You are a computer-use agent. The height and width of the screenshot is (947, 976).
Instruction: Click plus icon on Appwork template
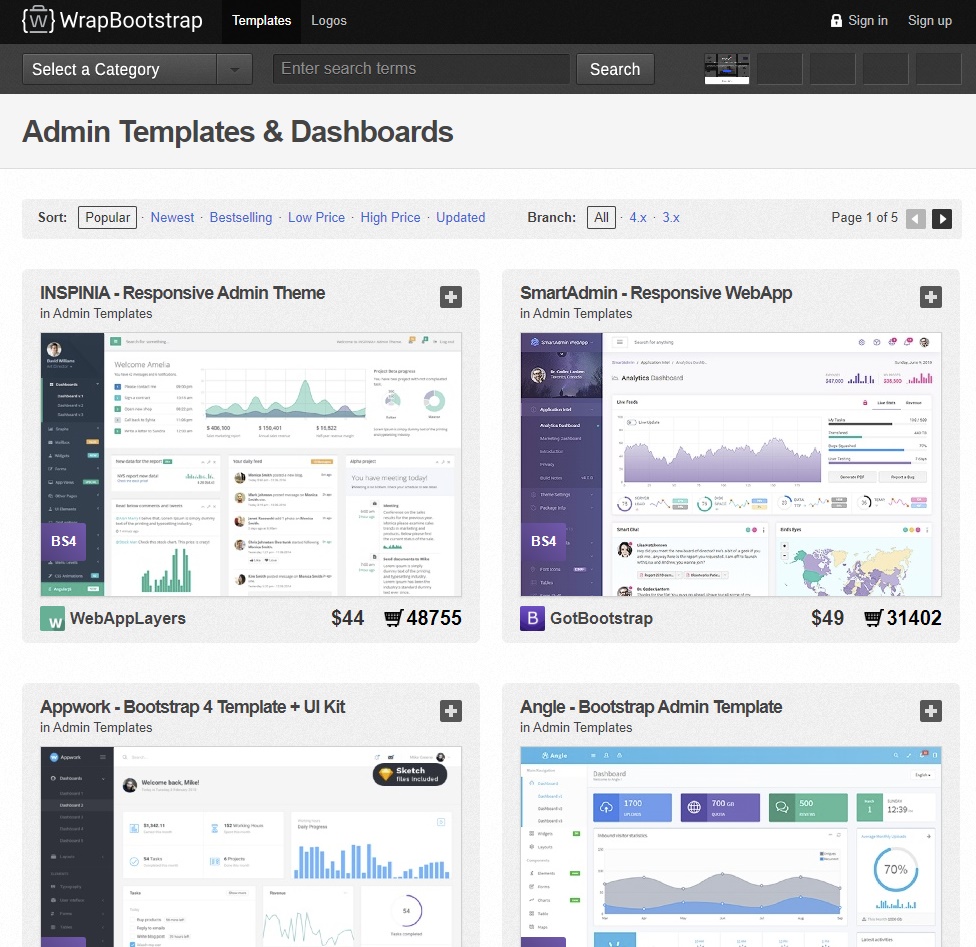pyautogui.click(x=451, y=711)
